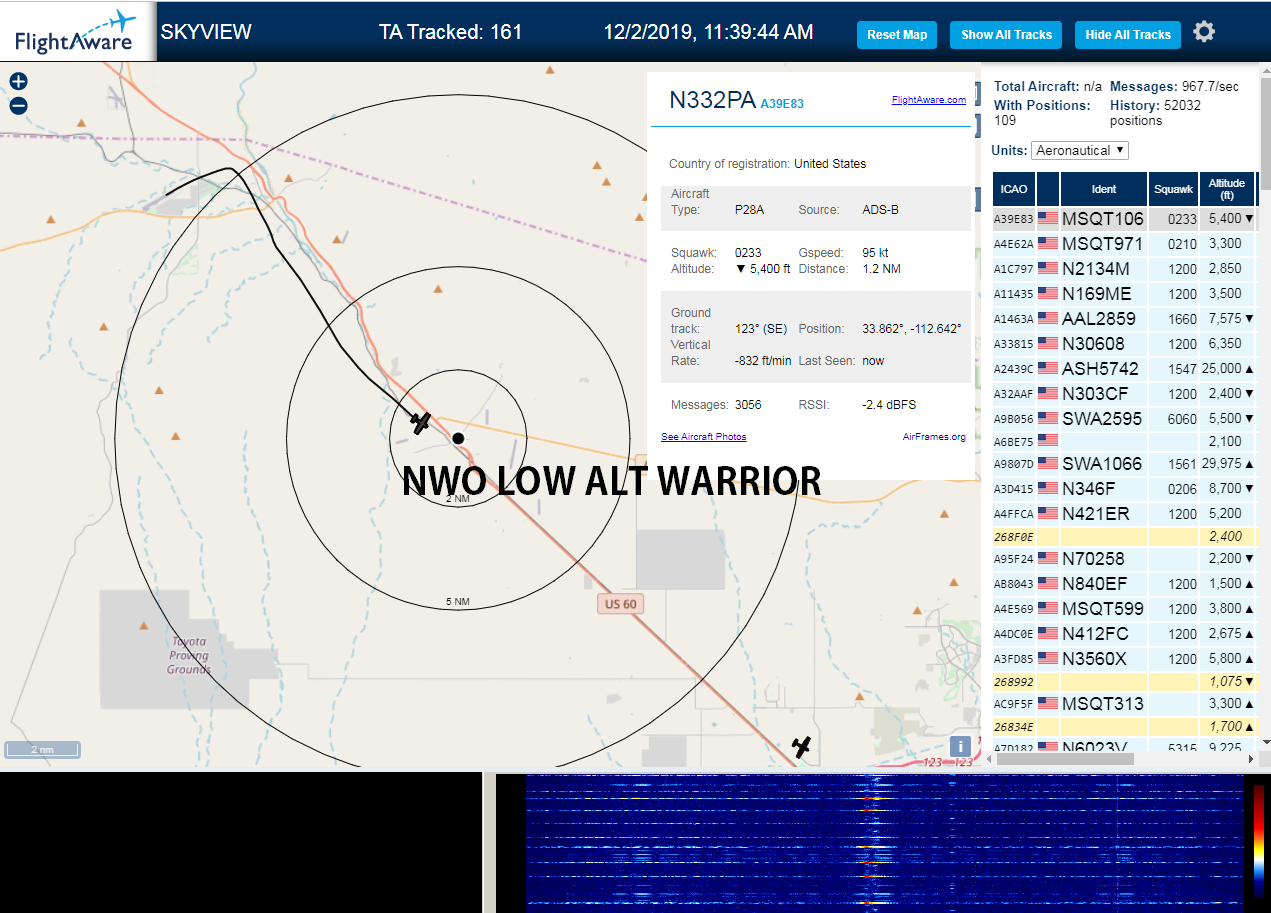Open the map info 'i' button
Viewport: 1271px width, 913px height.
tap(960, 746)
